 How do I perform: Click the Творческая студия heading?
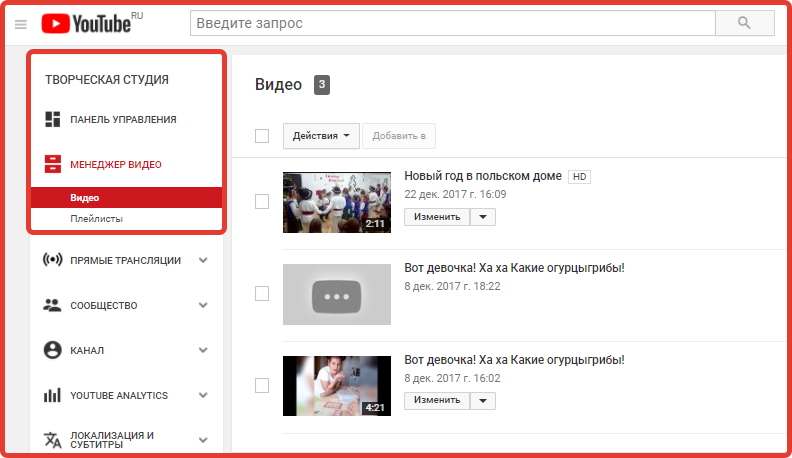107,80
